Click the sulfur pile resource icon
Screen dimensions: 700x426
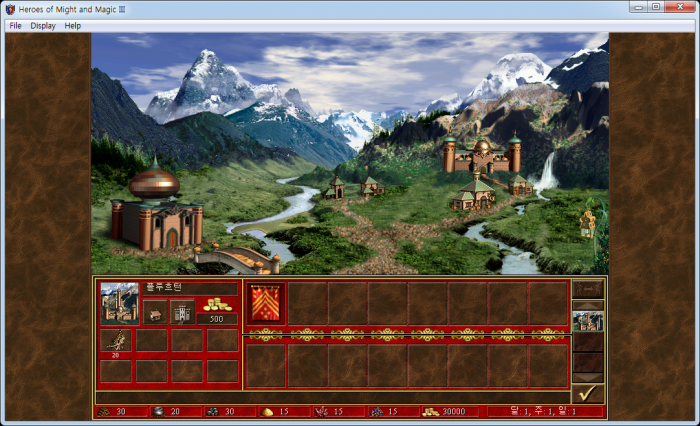tap(267, 412)
